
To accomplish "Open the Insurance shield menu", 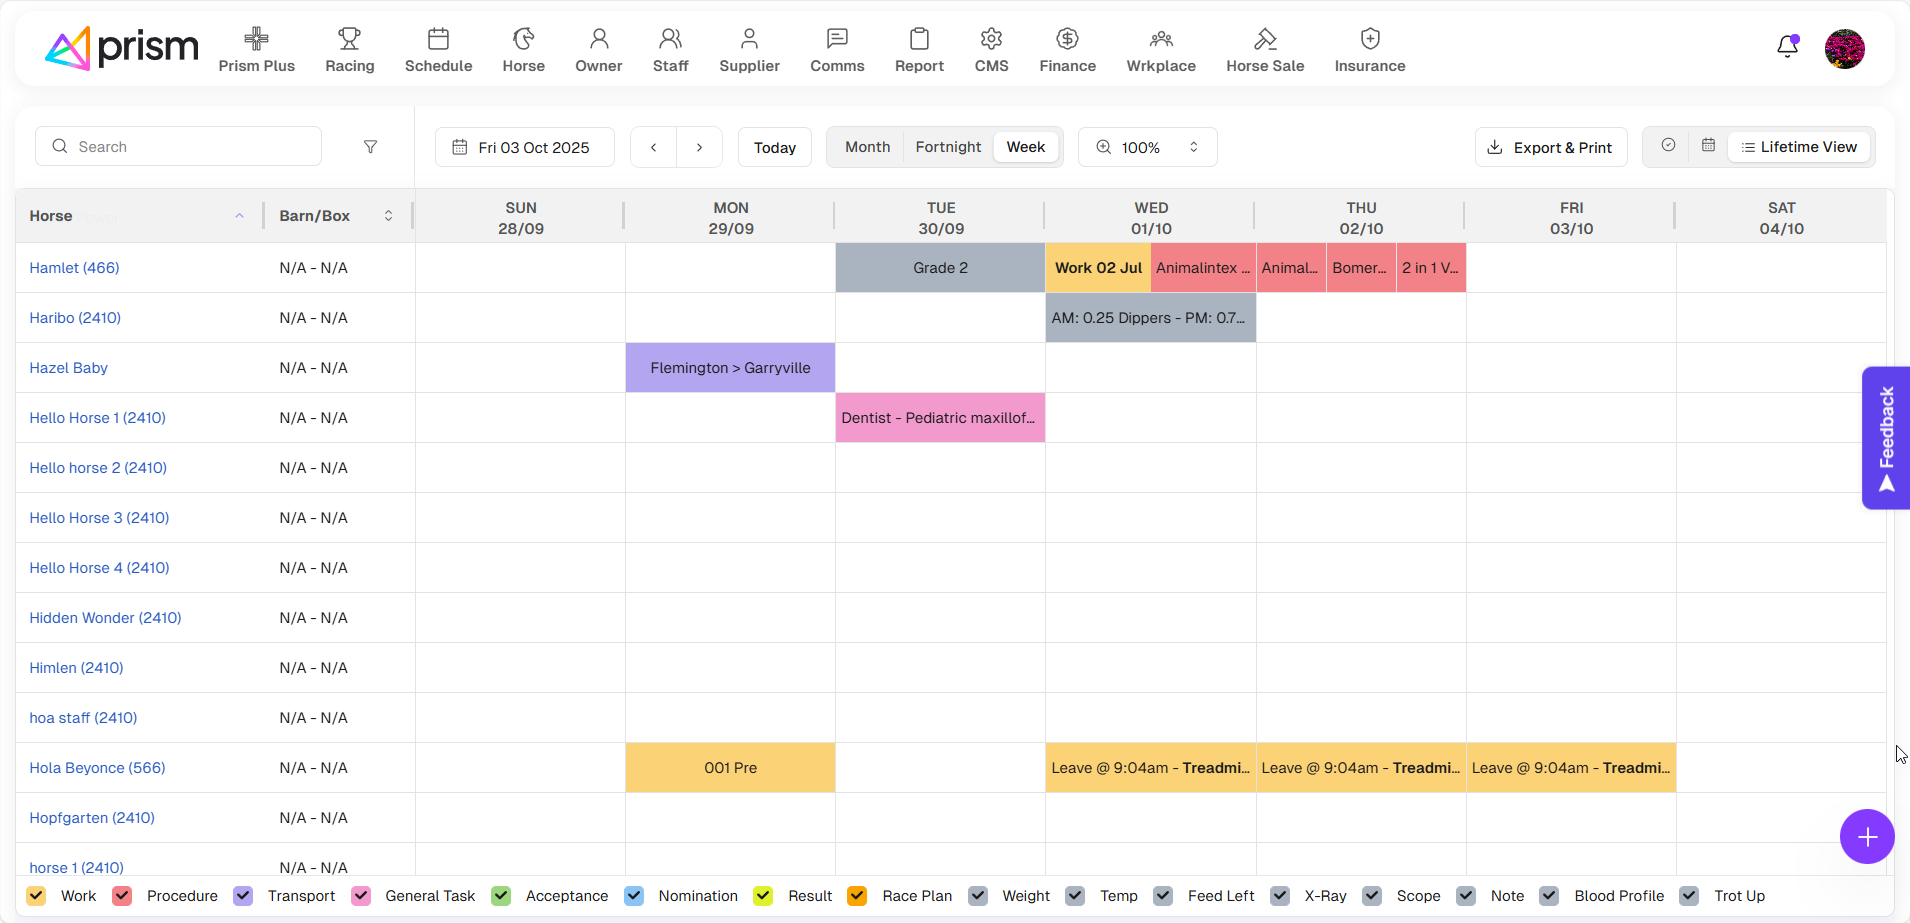I will pos(1369,50).
